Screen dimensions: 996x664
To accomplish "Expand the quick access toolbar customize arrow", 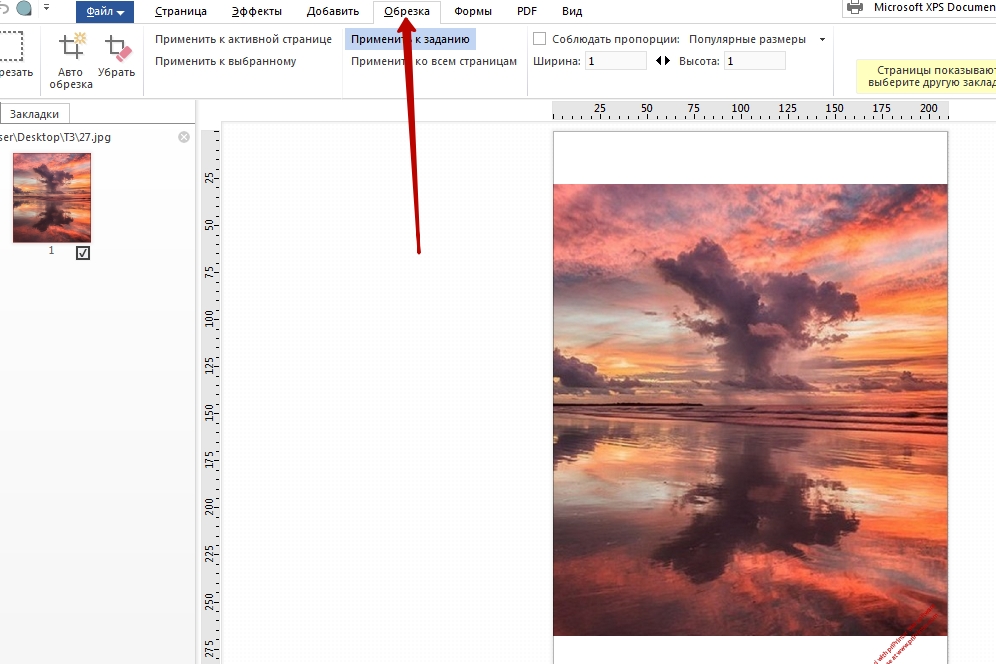I will tap(46, 8).
